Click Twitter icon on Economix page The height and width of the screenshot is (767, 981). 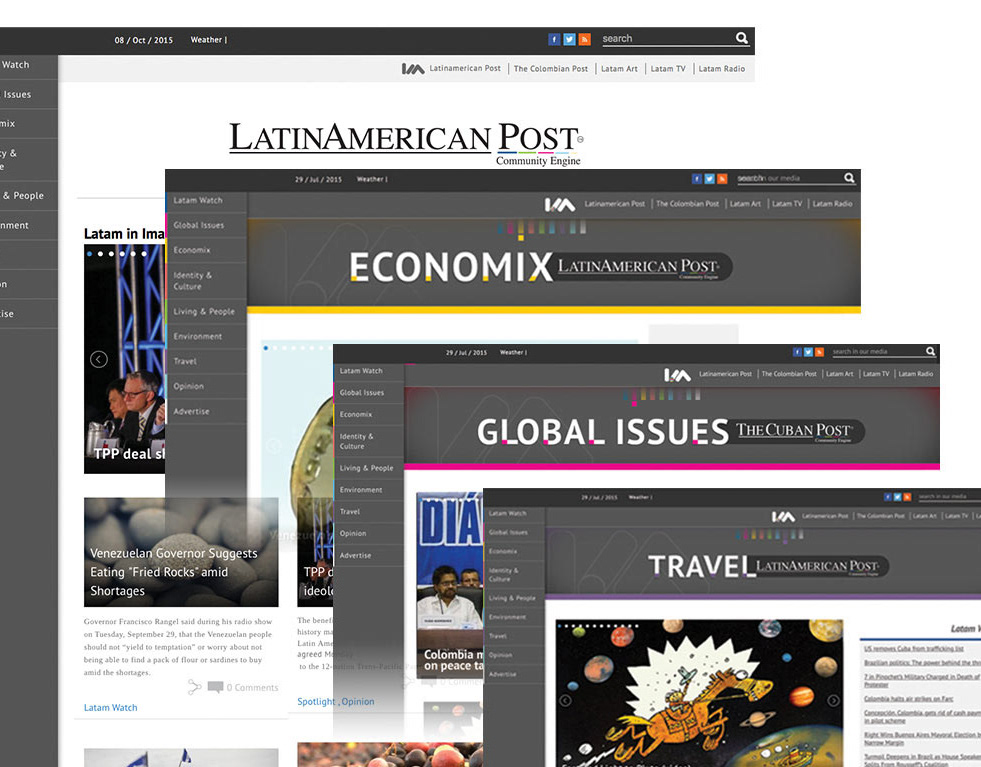(709, 179)
